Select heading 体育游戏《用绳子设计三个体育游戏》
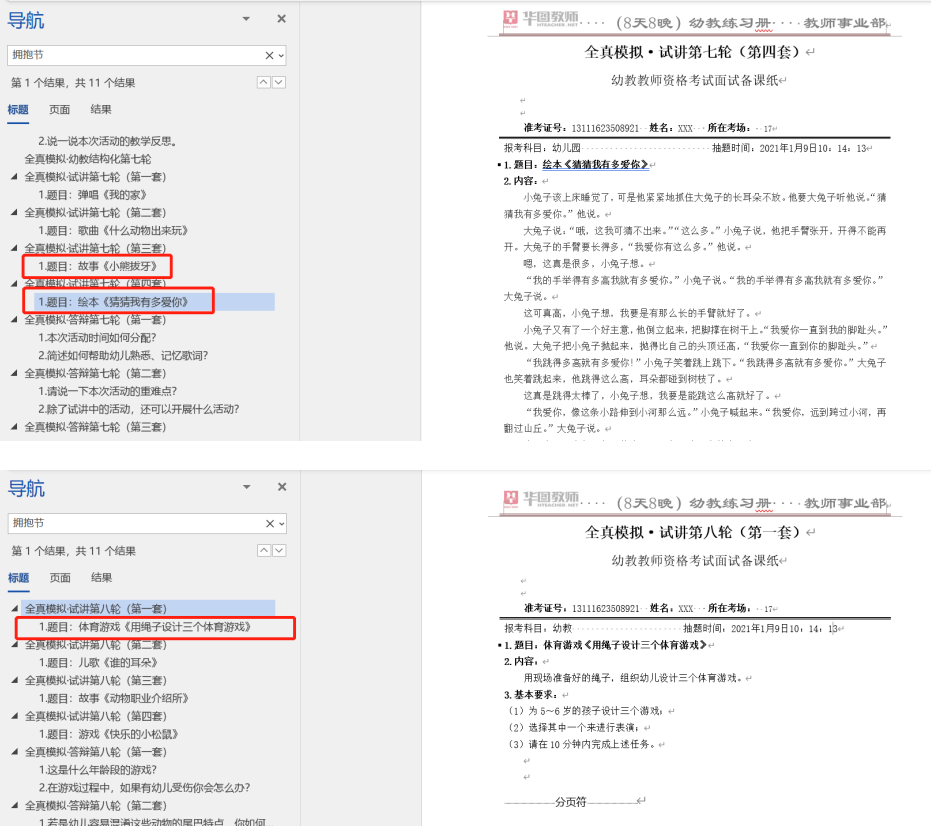 tap(143, 627)
